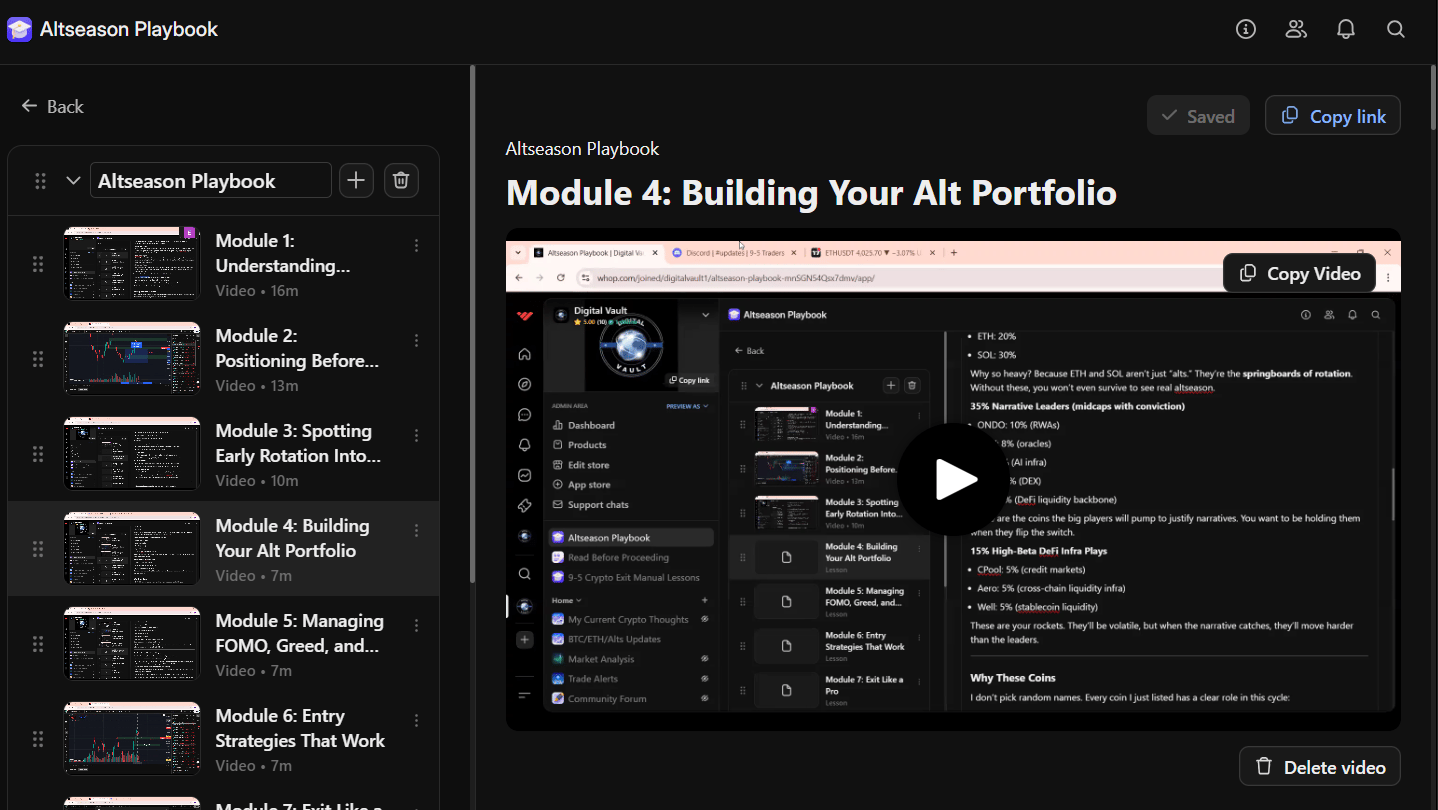Open Module 6 three-dot options menu
Screen dimensions: 1438x810
point(417,721)
